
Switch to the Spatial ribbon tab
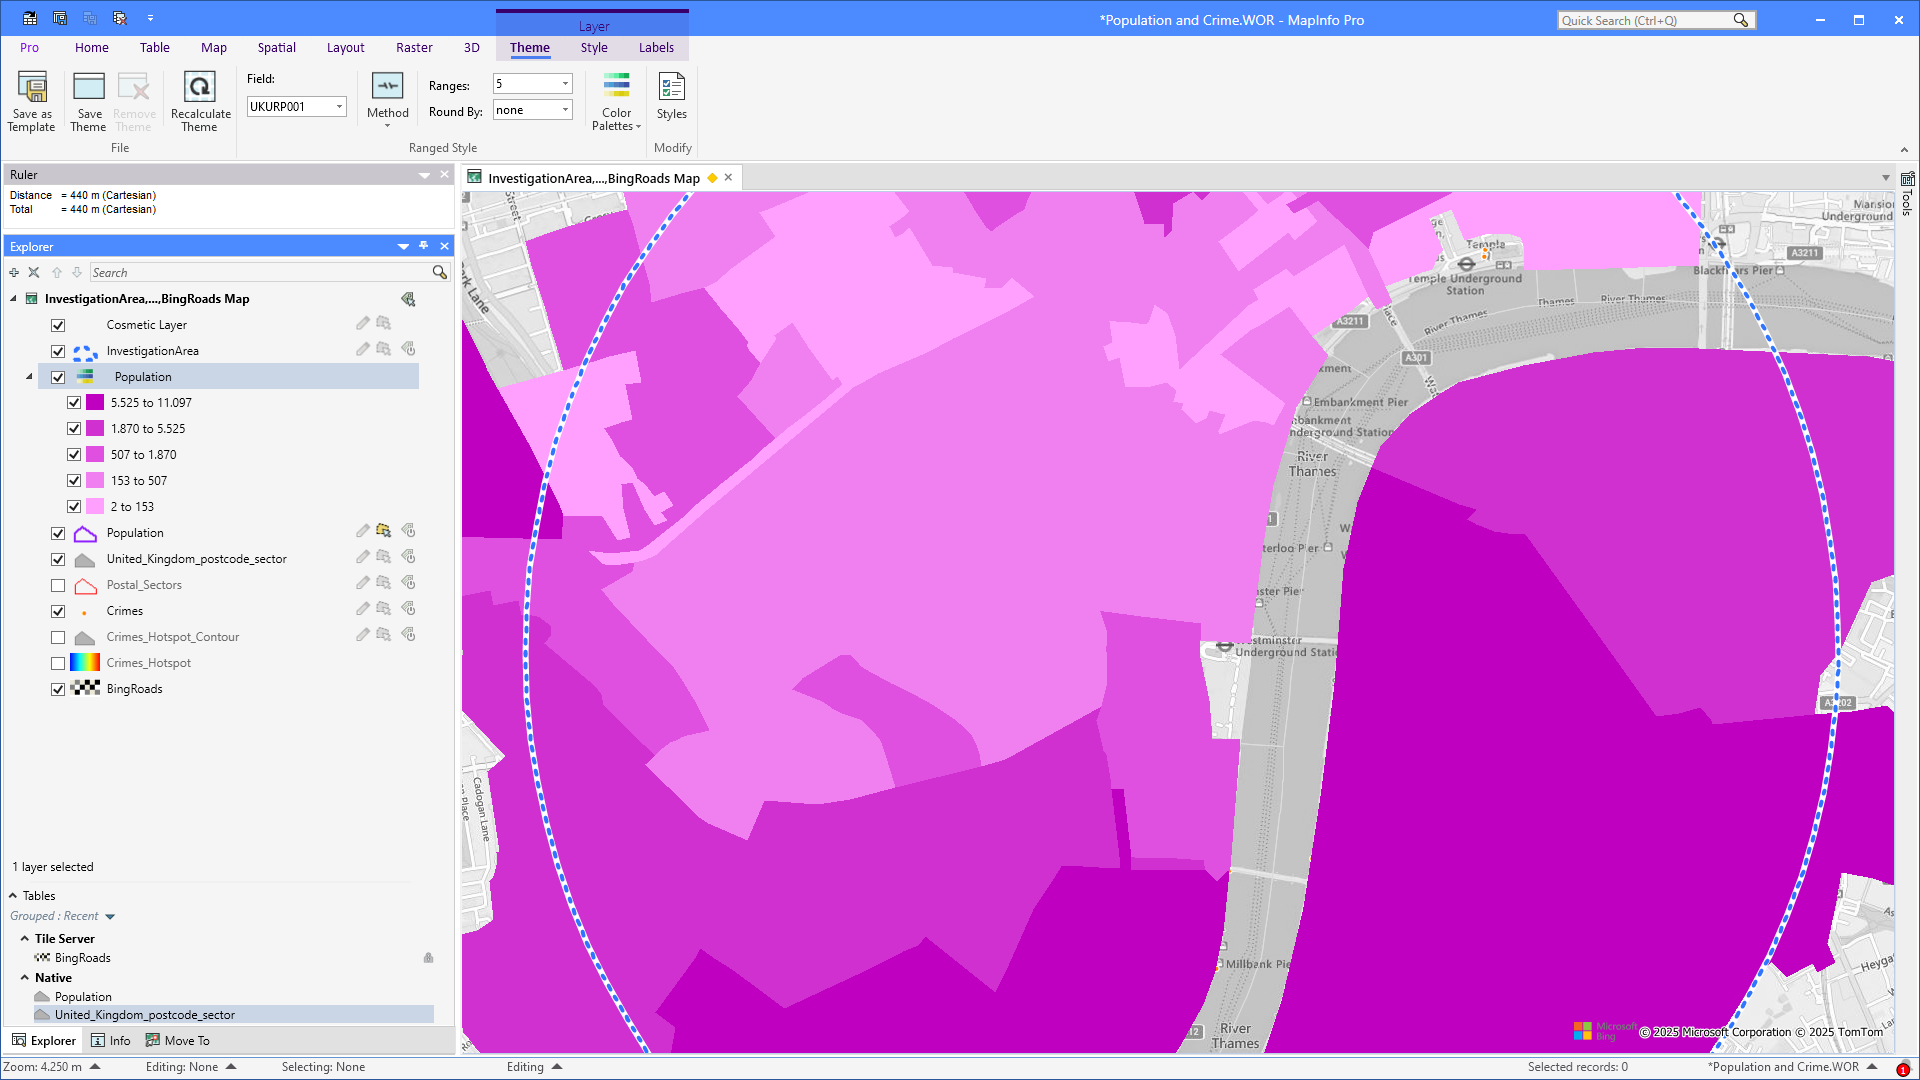[x=276, y=48]
